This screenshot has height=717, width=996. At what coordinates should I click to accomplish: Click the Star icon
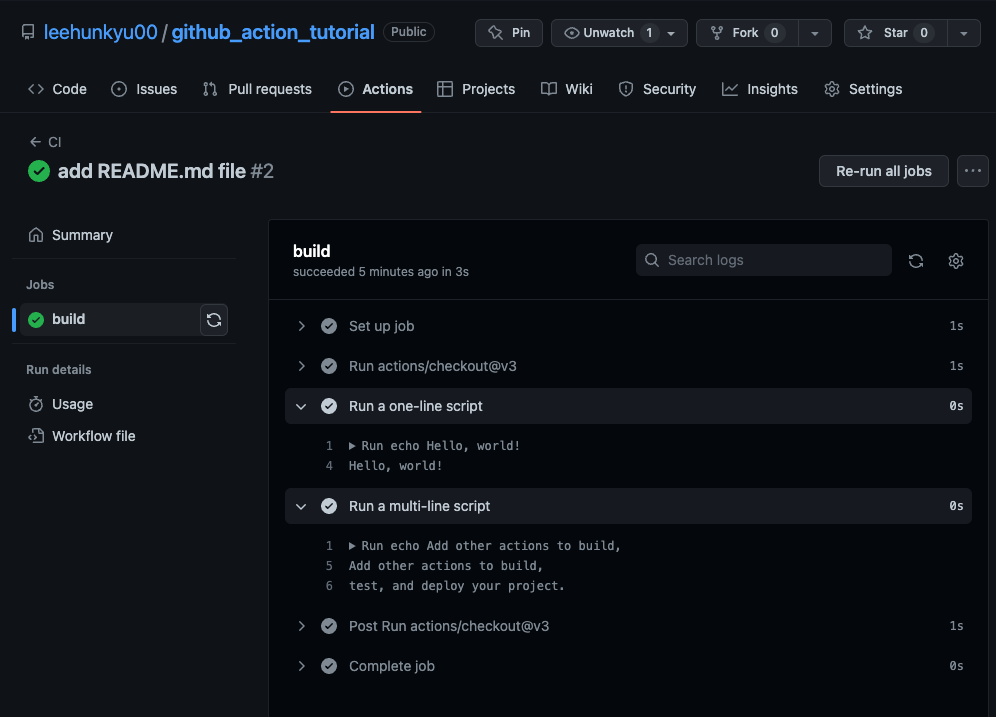coord(865,33)
